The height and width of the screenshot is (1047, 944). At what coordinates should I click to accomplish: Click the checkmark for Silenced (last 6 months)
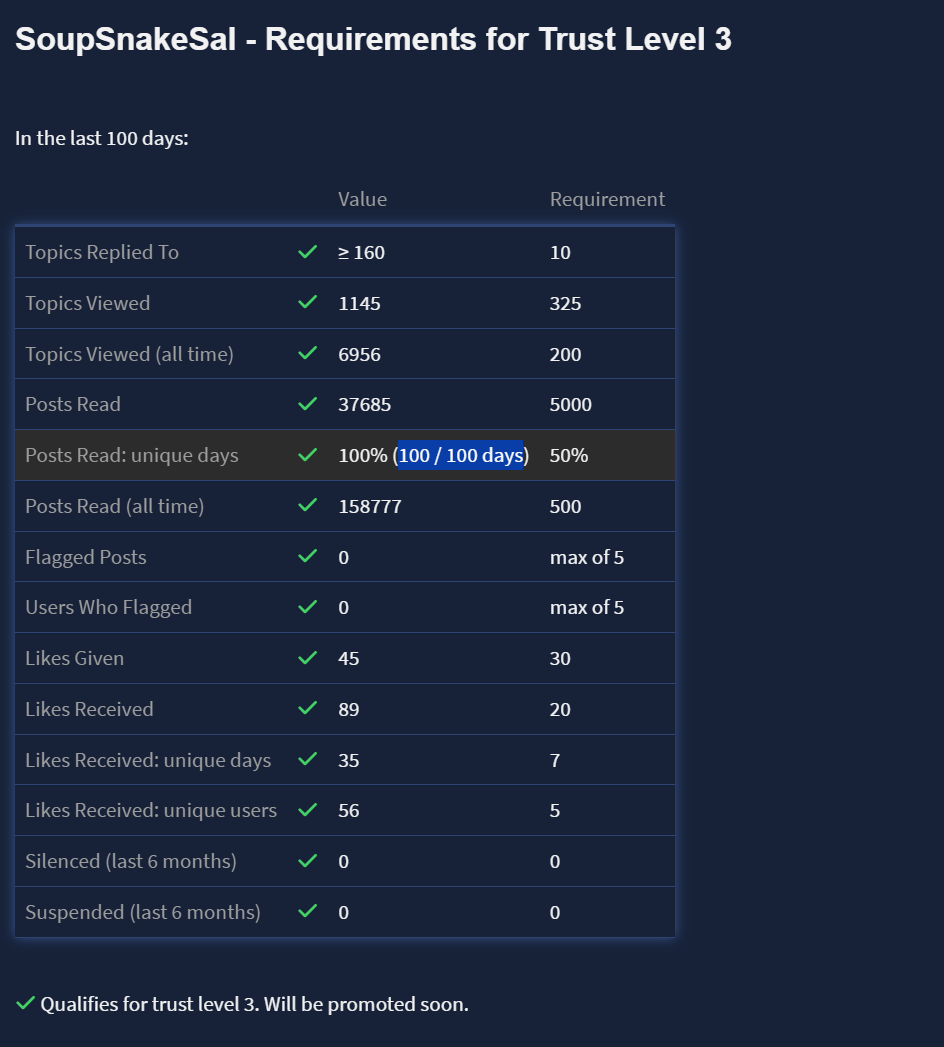tap(308, 861)
